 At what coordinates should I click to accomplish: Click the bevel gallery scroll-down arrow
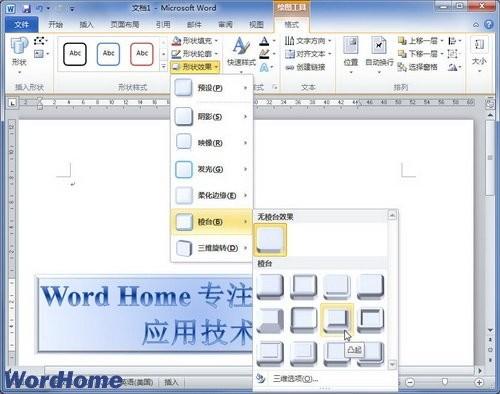tap(392, 364)
